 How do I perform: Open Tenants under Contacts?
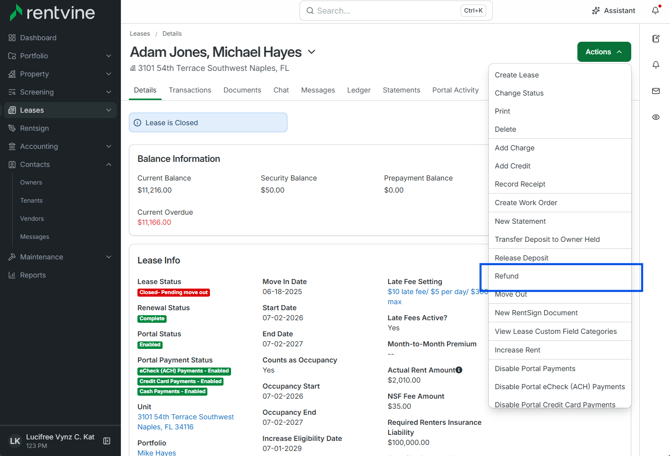pyautogui.click(x=31, y=200)
